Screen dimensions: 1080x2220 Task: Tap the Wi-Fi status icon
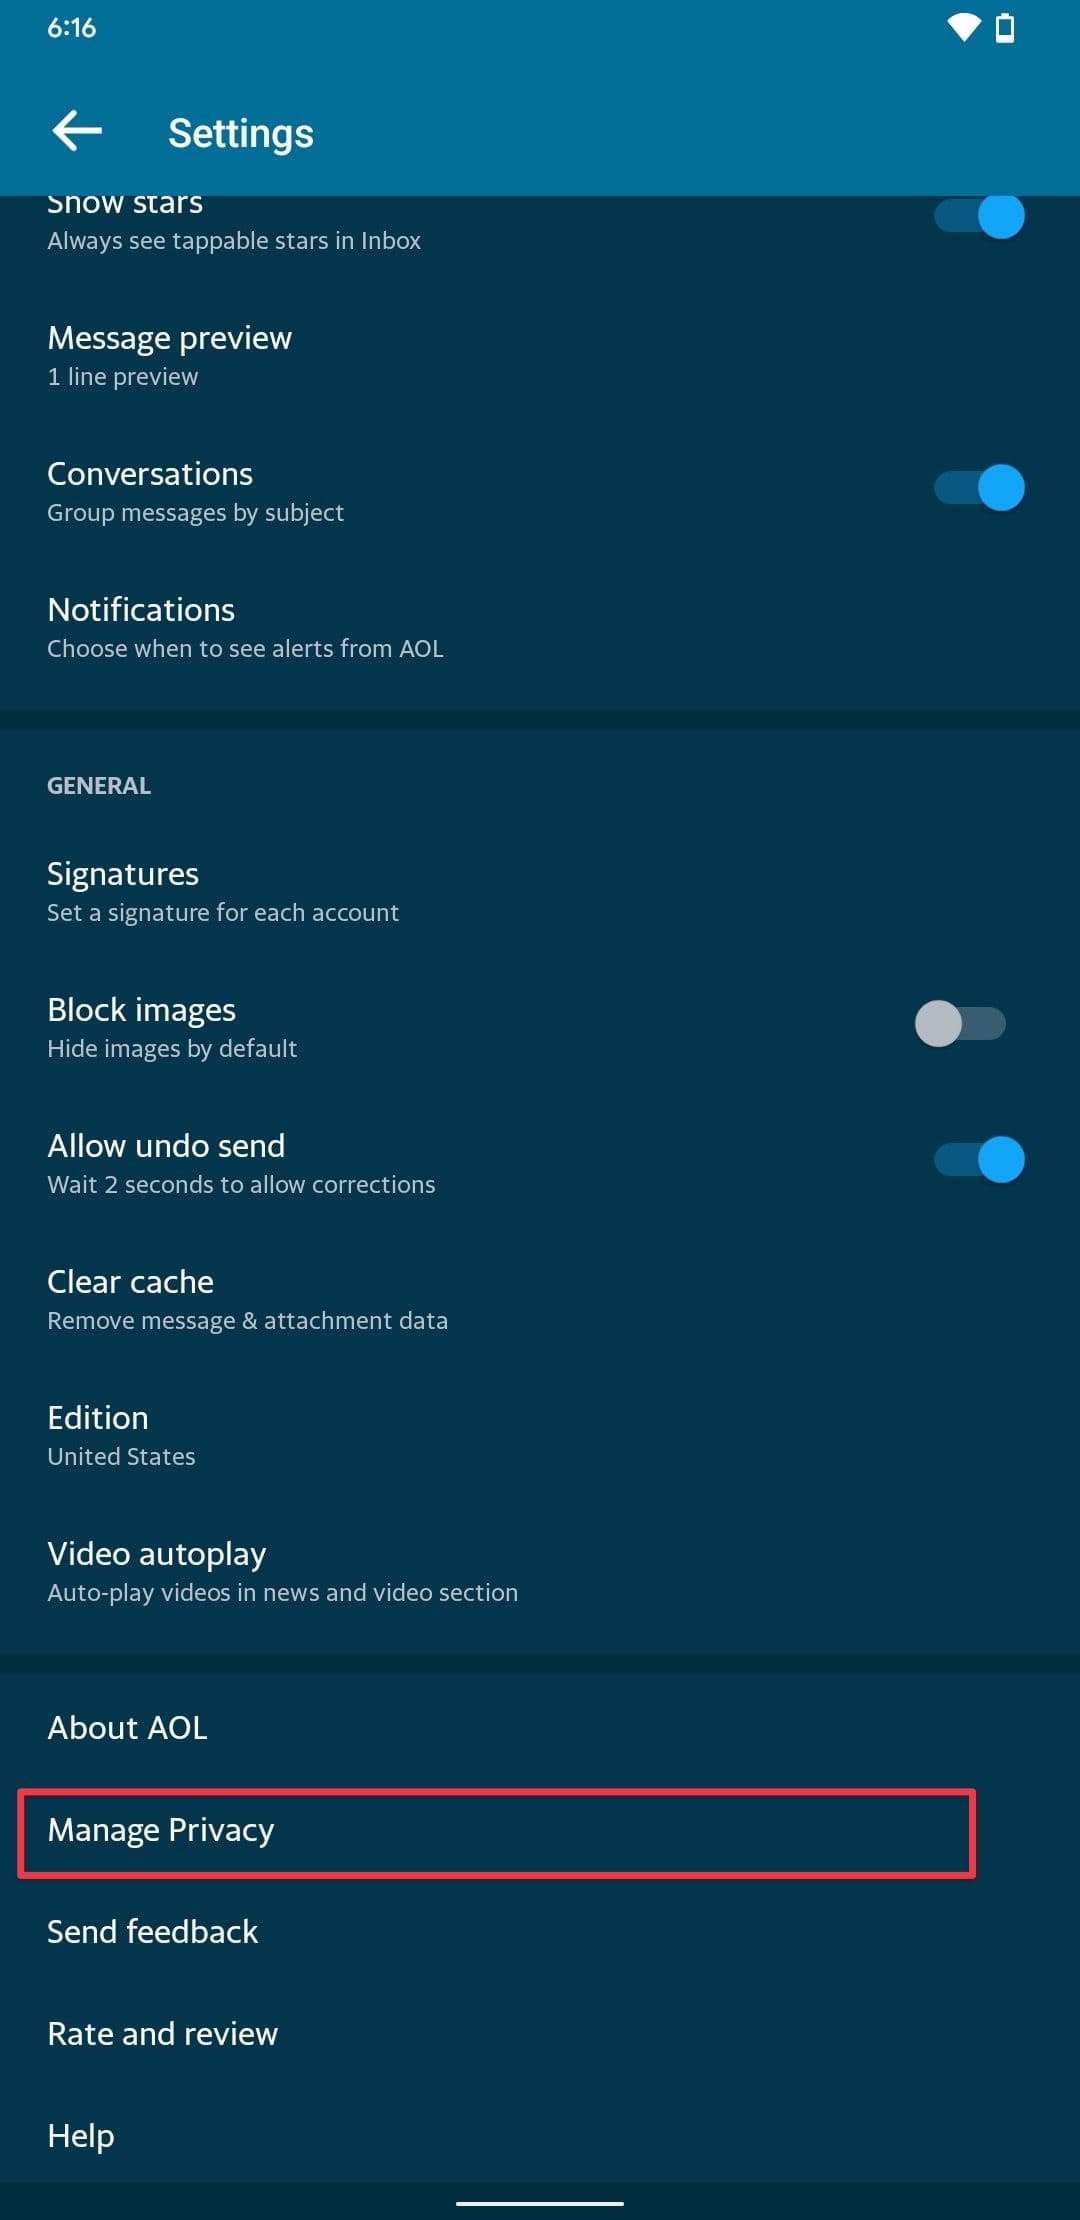tap(964, 29)
